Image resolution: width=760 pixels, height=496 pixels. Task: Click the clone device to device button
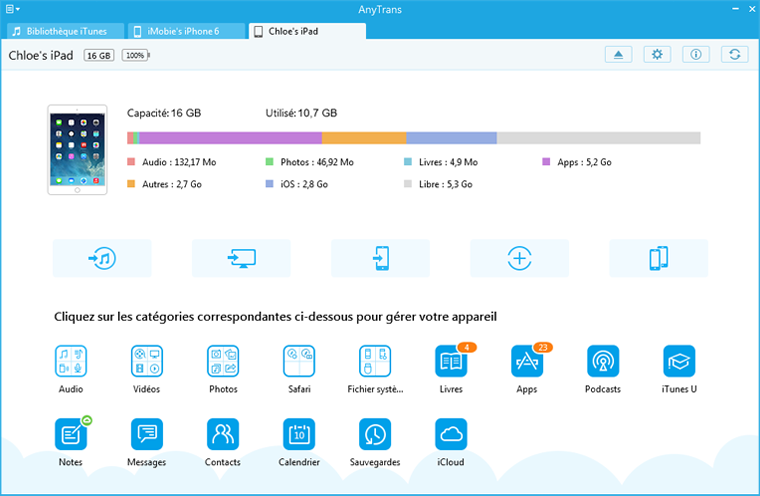659,258
